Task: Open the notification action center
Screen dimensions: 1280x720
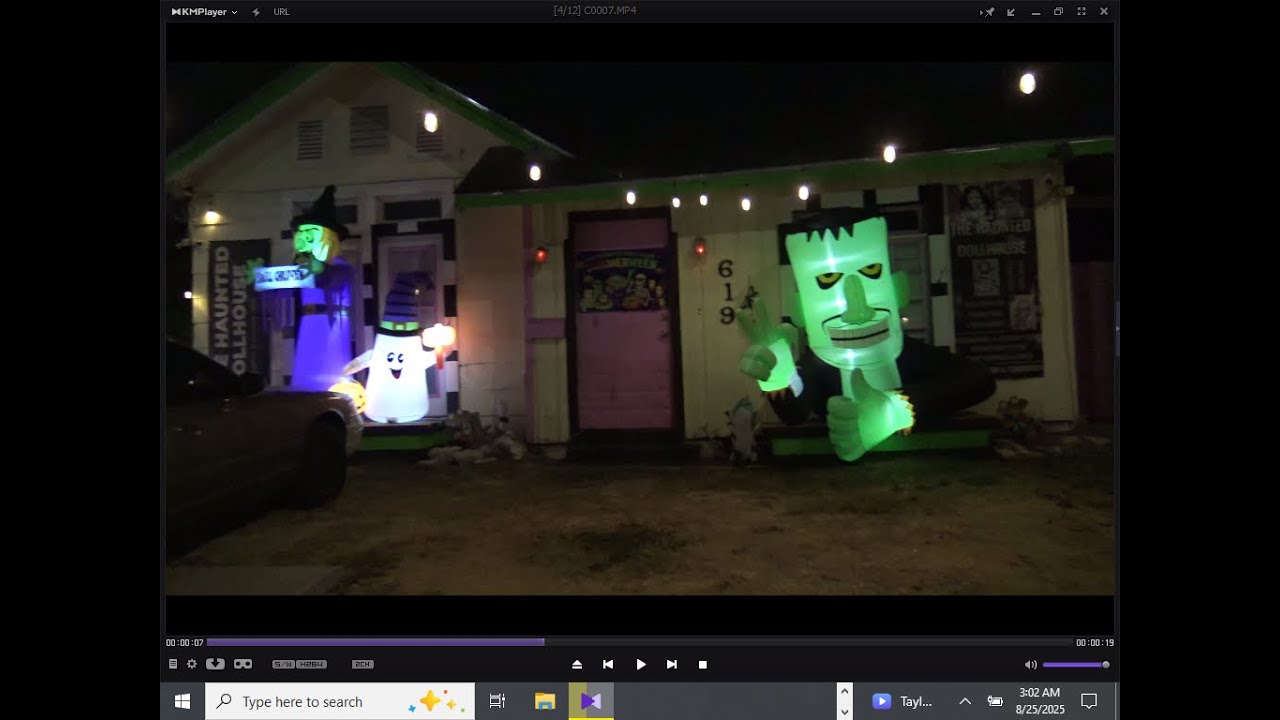Action: point(1090,701)
